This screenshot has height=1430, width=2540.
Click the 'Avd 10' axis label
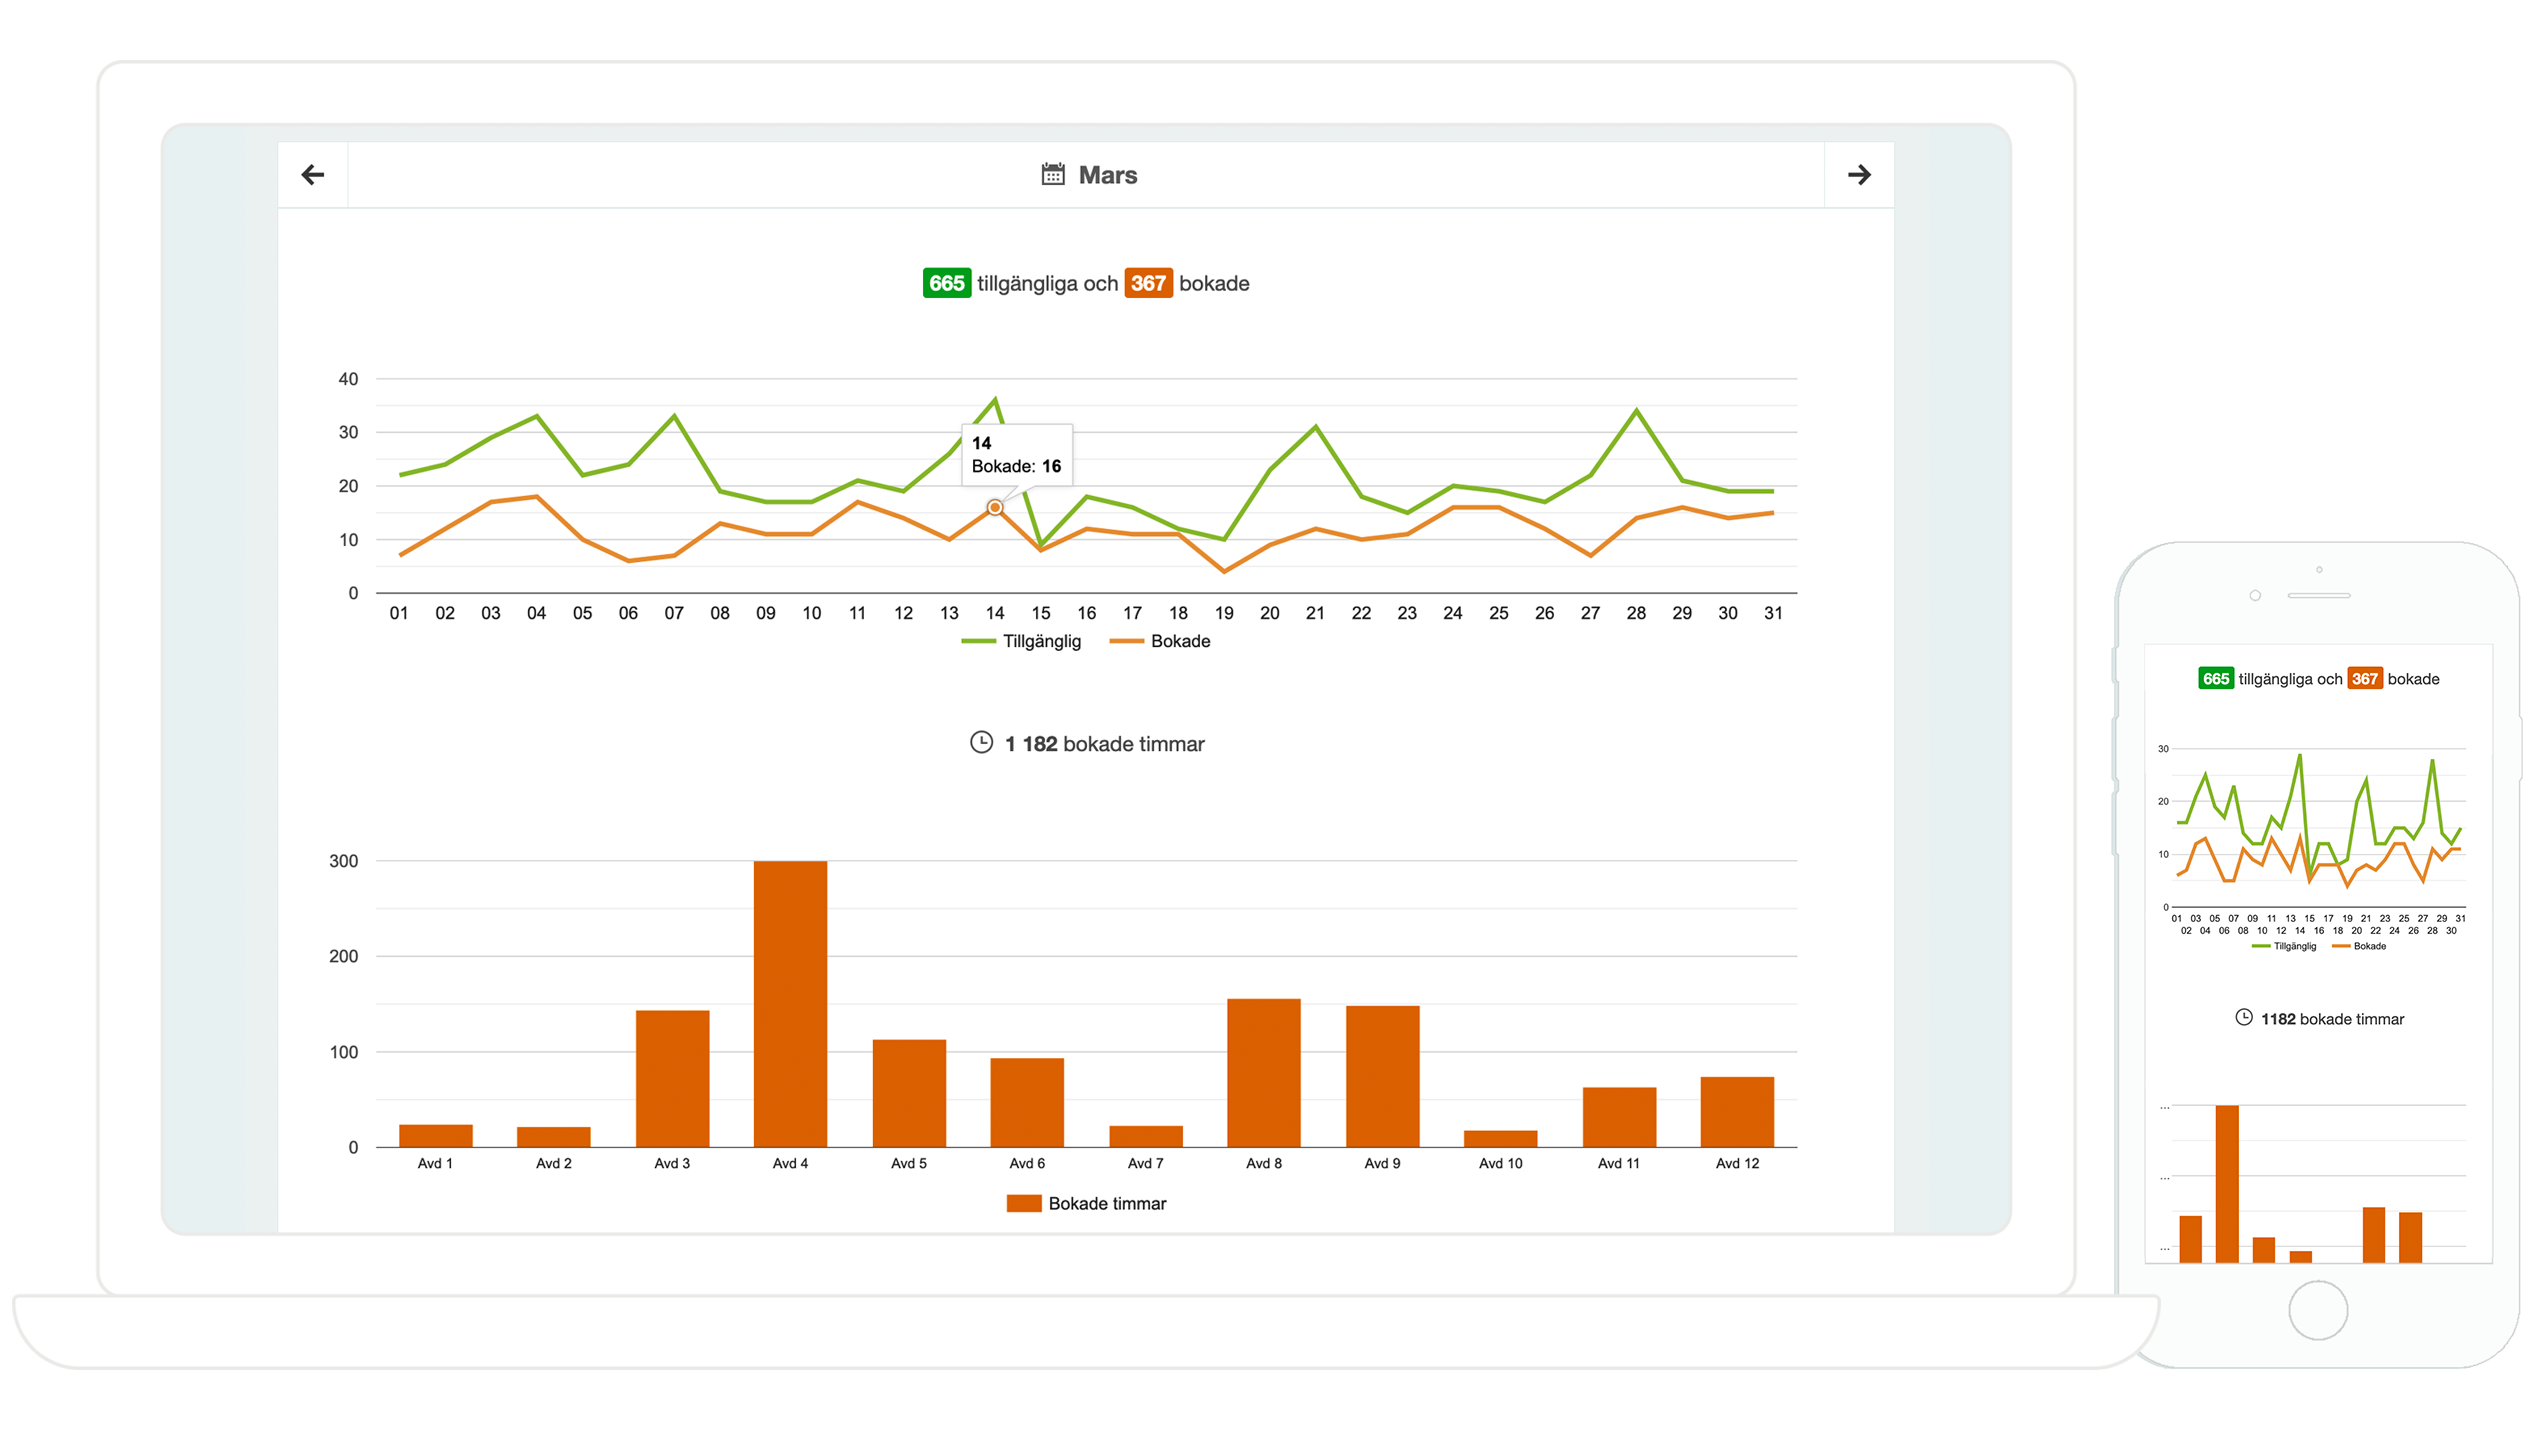point(1501,1163)
